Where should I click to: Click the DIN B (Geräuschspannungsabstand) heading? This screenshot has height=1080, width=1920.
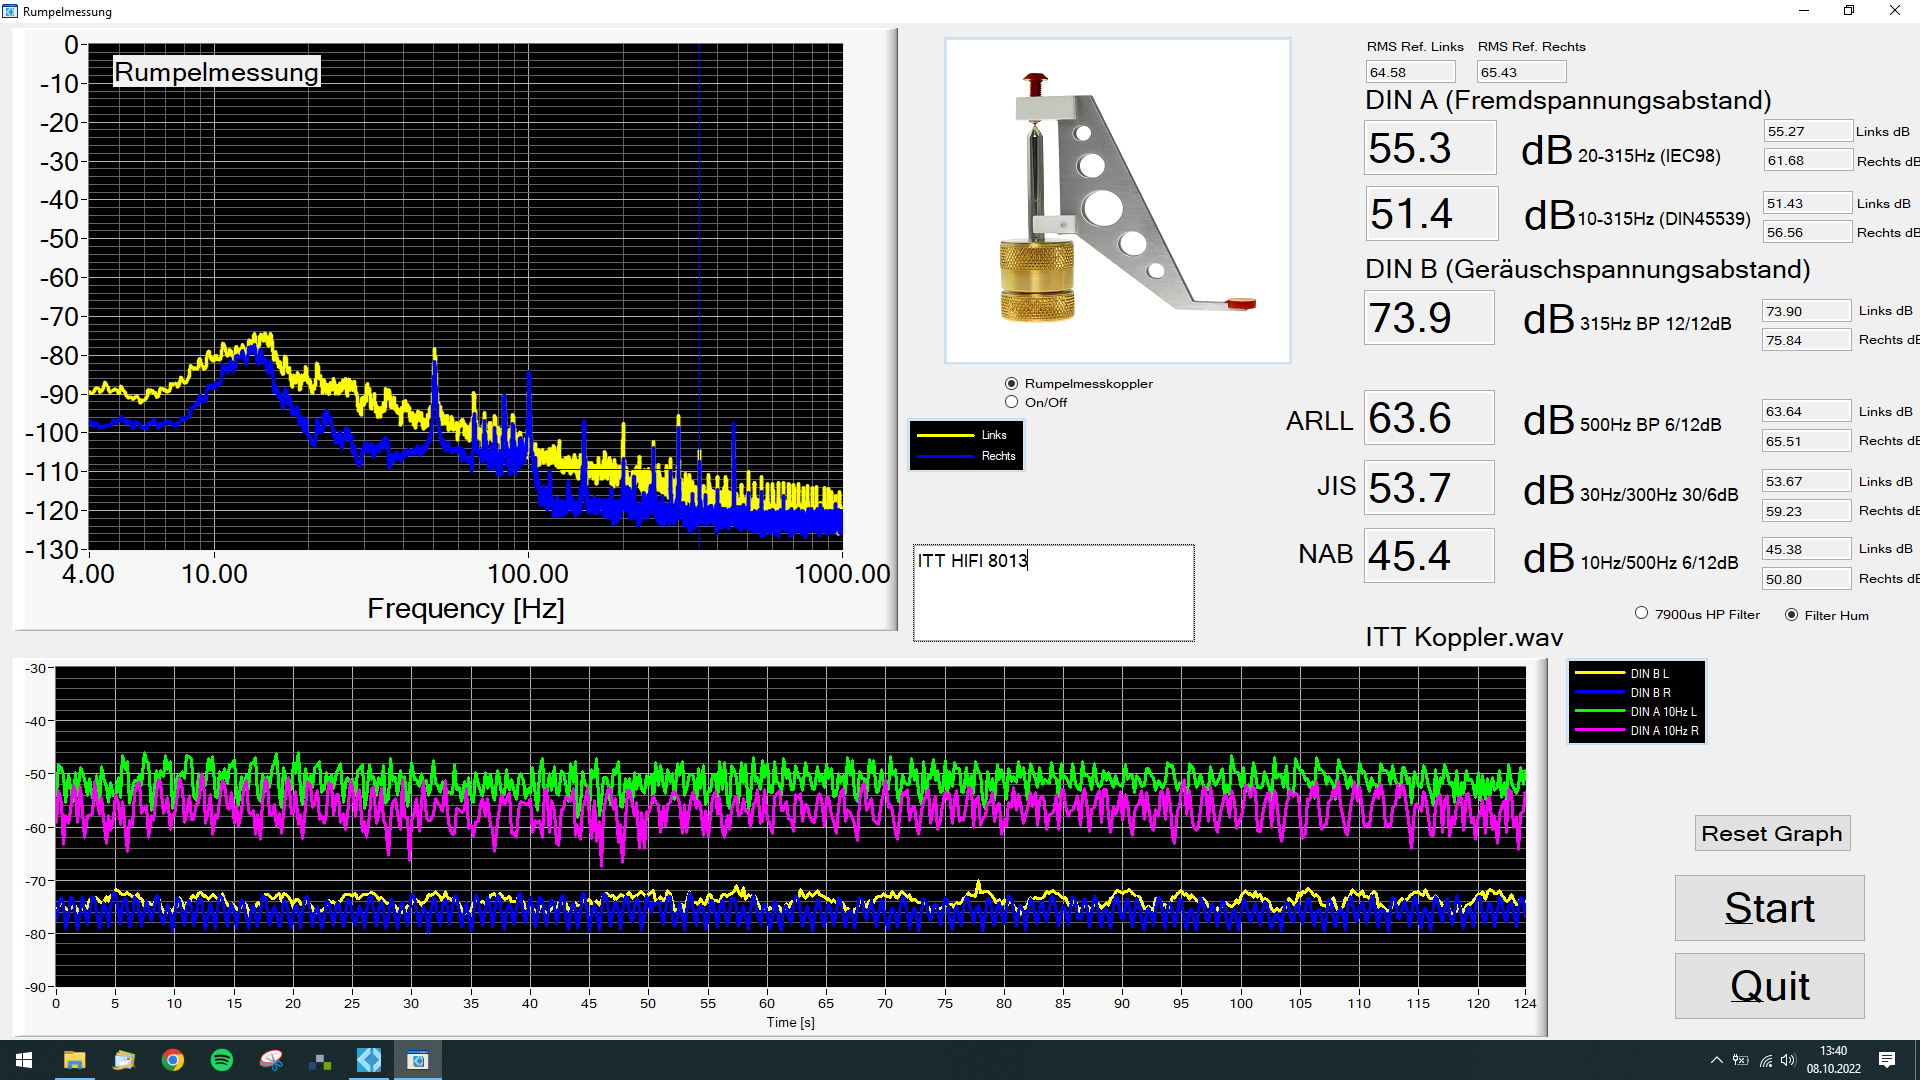pyautogui.click(x=1588, y=269)
